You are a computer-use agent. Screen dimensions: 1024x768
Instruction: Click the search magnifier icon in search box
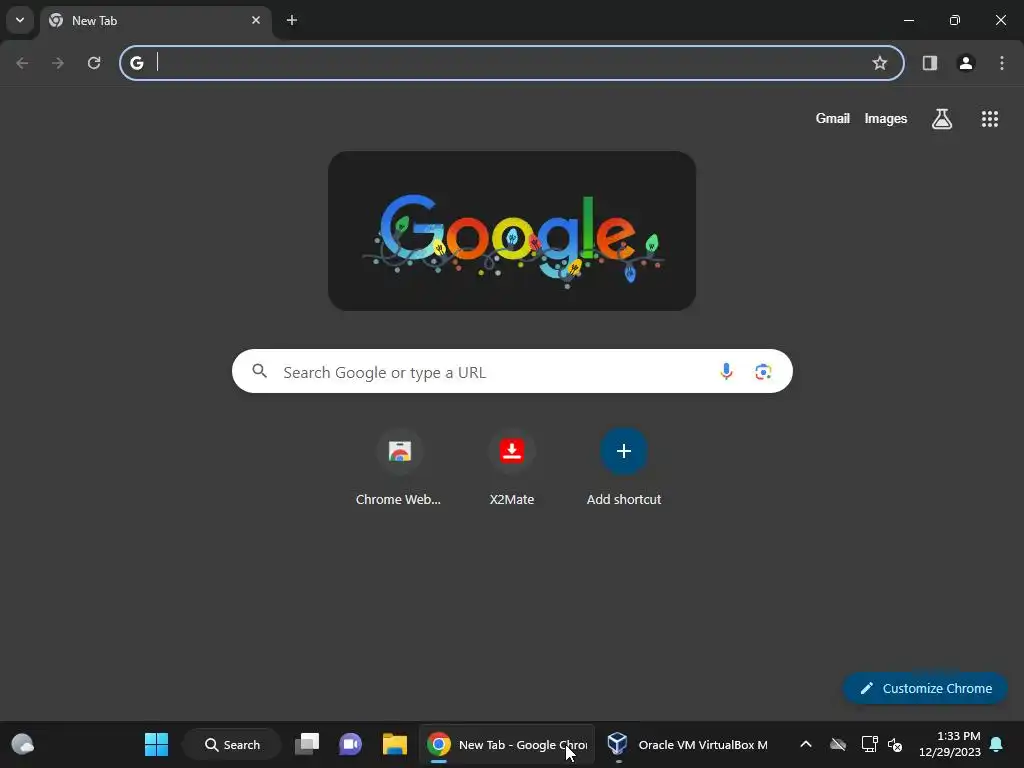point(260,372)
